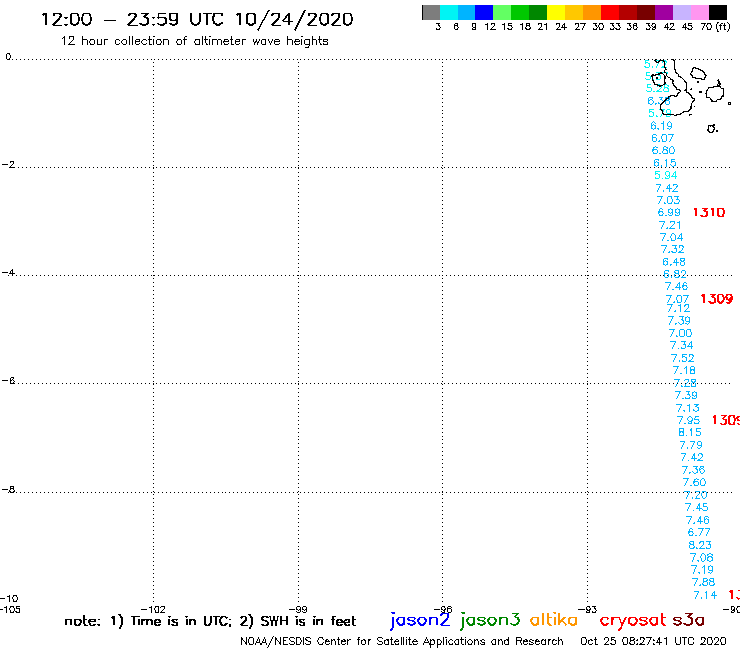Click the note about UTC time and SWH feet
The height and width of the screenshot is (650, 740).
pos(210,621)
